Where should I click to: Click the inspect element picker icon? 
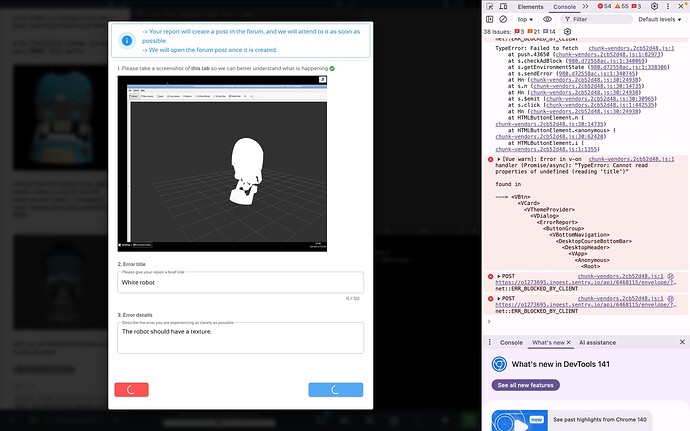tap(489, 6)
